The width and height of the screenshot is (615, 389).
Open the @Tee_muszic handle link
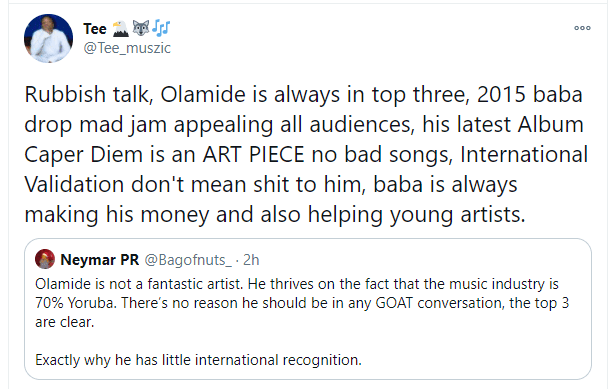click(127, 48)
